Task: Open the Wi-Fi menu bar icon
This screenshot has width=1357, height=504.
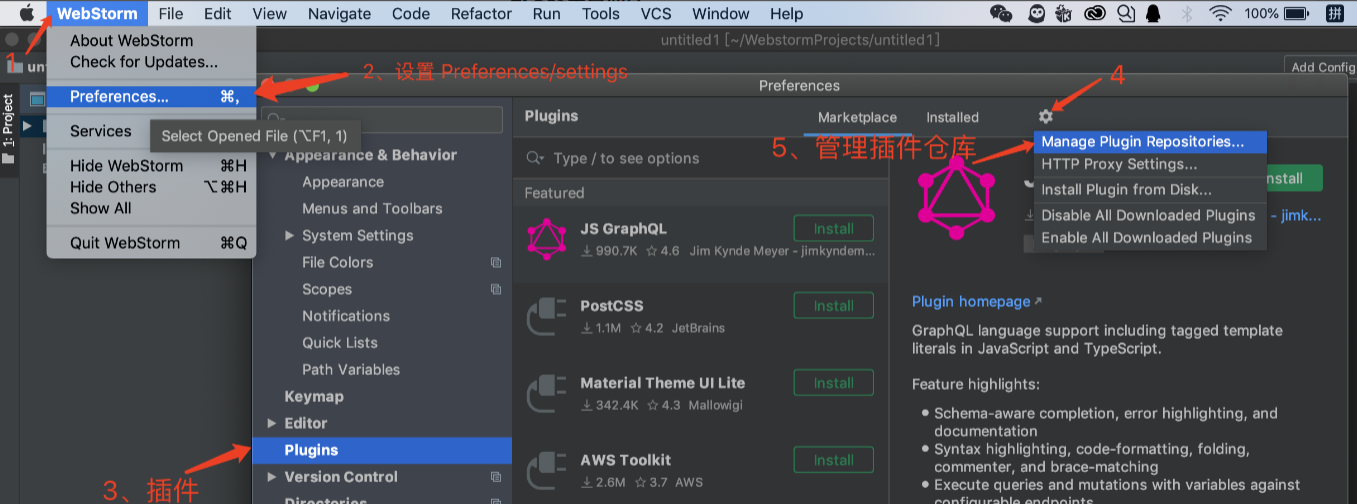Action: [x=1220, y=13]
